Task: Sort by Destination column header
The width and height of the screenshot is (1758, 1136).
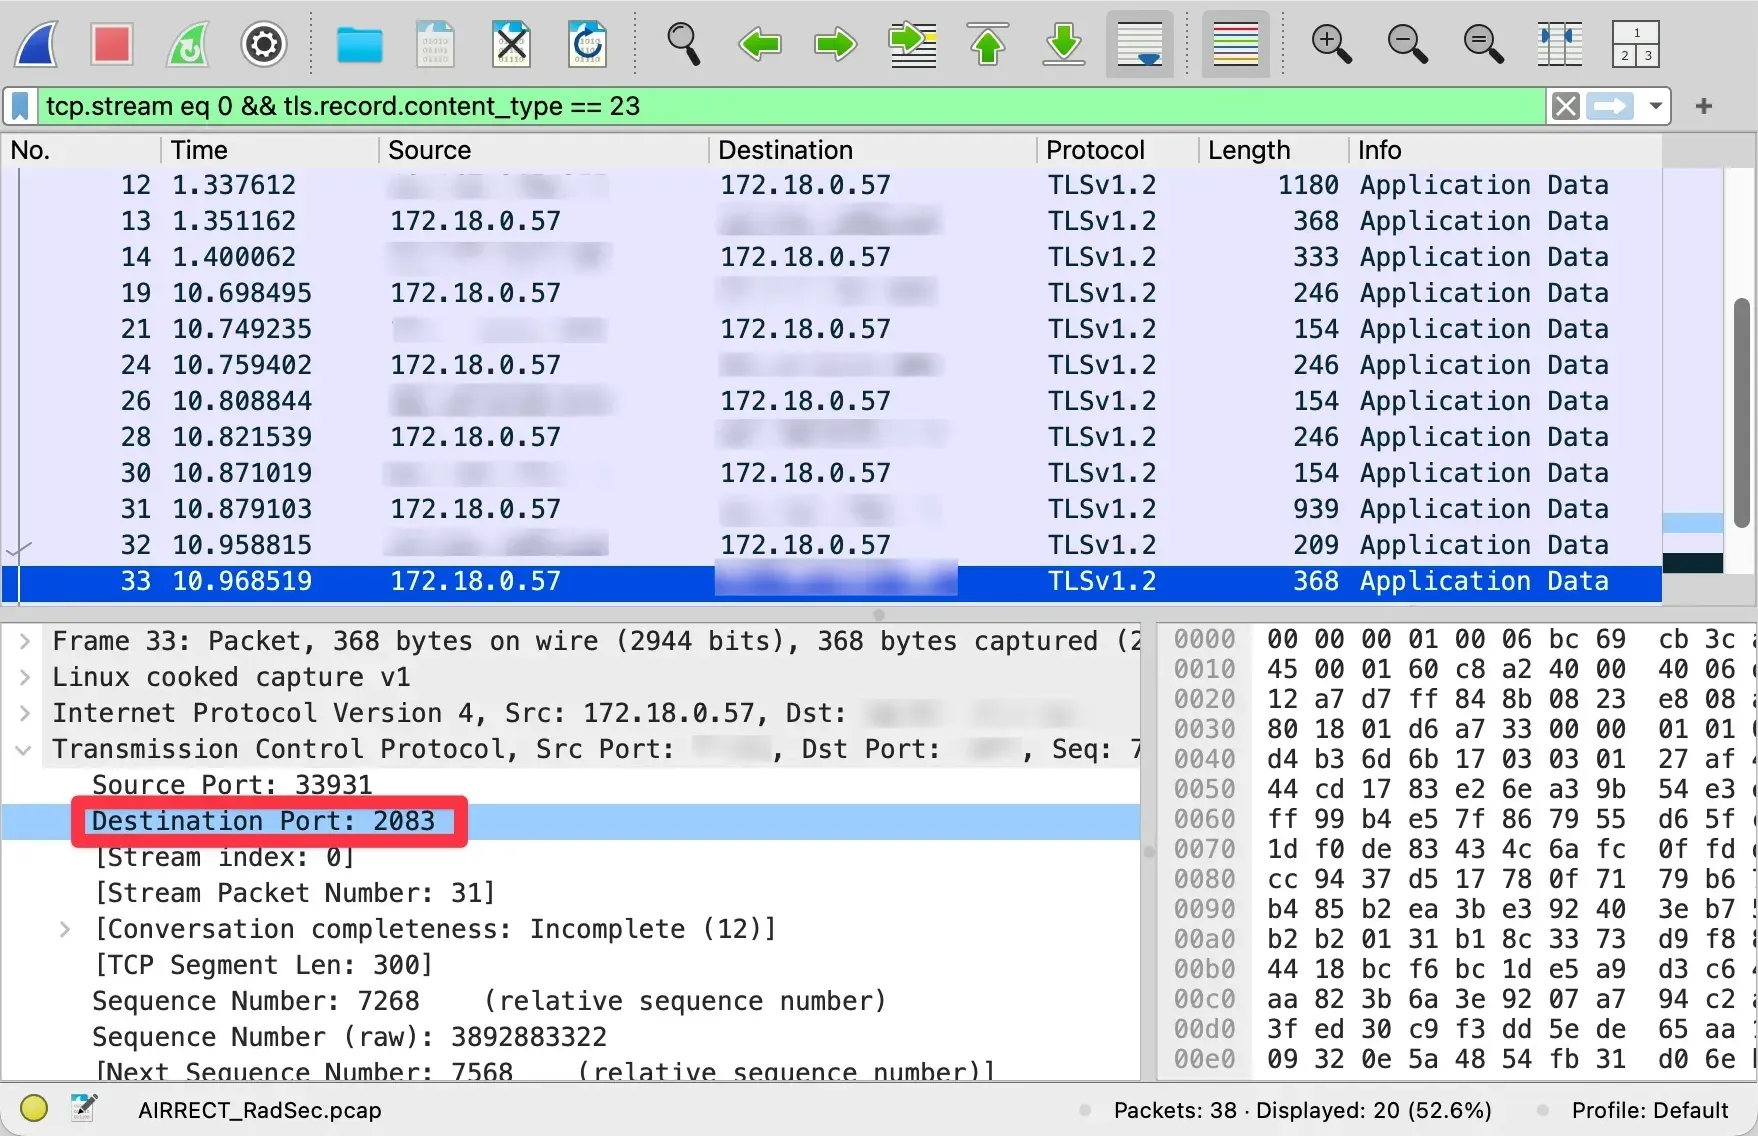Action: pos(873,150)
